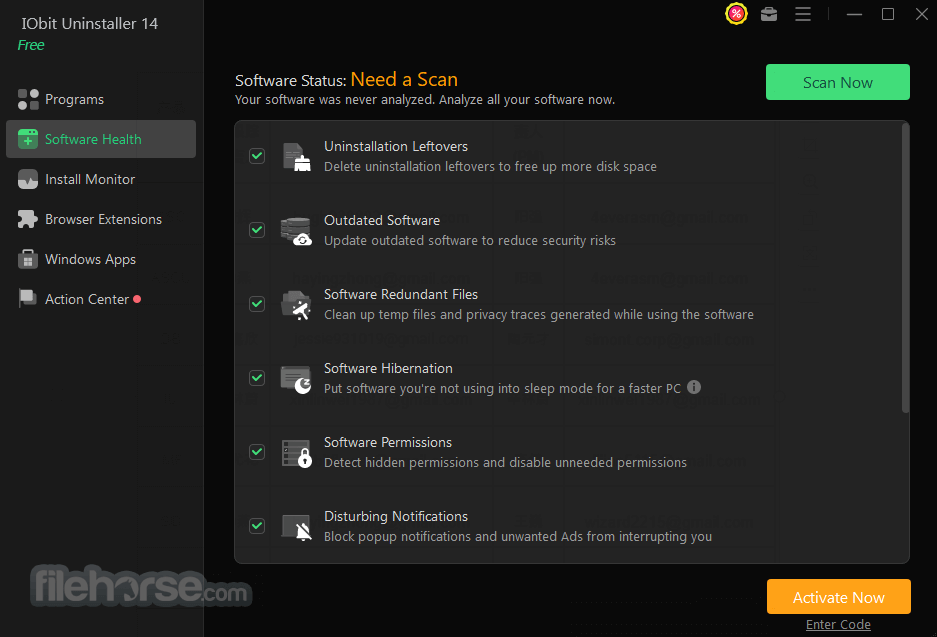Open the toolbox briefcase icon

click(769, 14)
